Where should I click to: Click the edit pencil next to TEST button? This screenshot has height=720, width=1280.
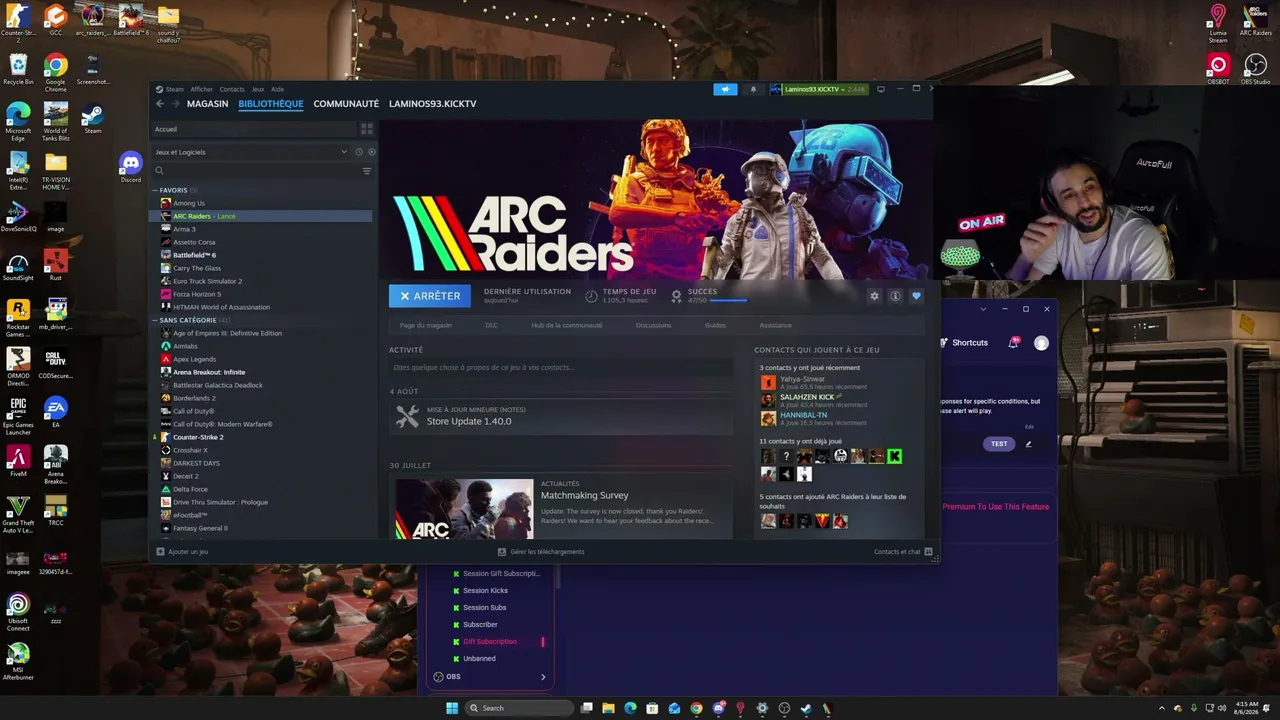tap(1028, 444)
